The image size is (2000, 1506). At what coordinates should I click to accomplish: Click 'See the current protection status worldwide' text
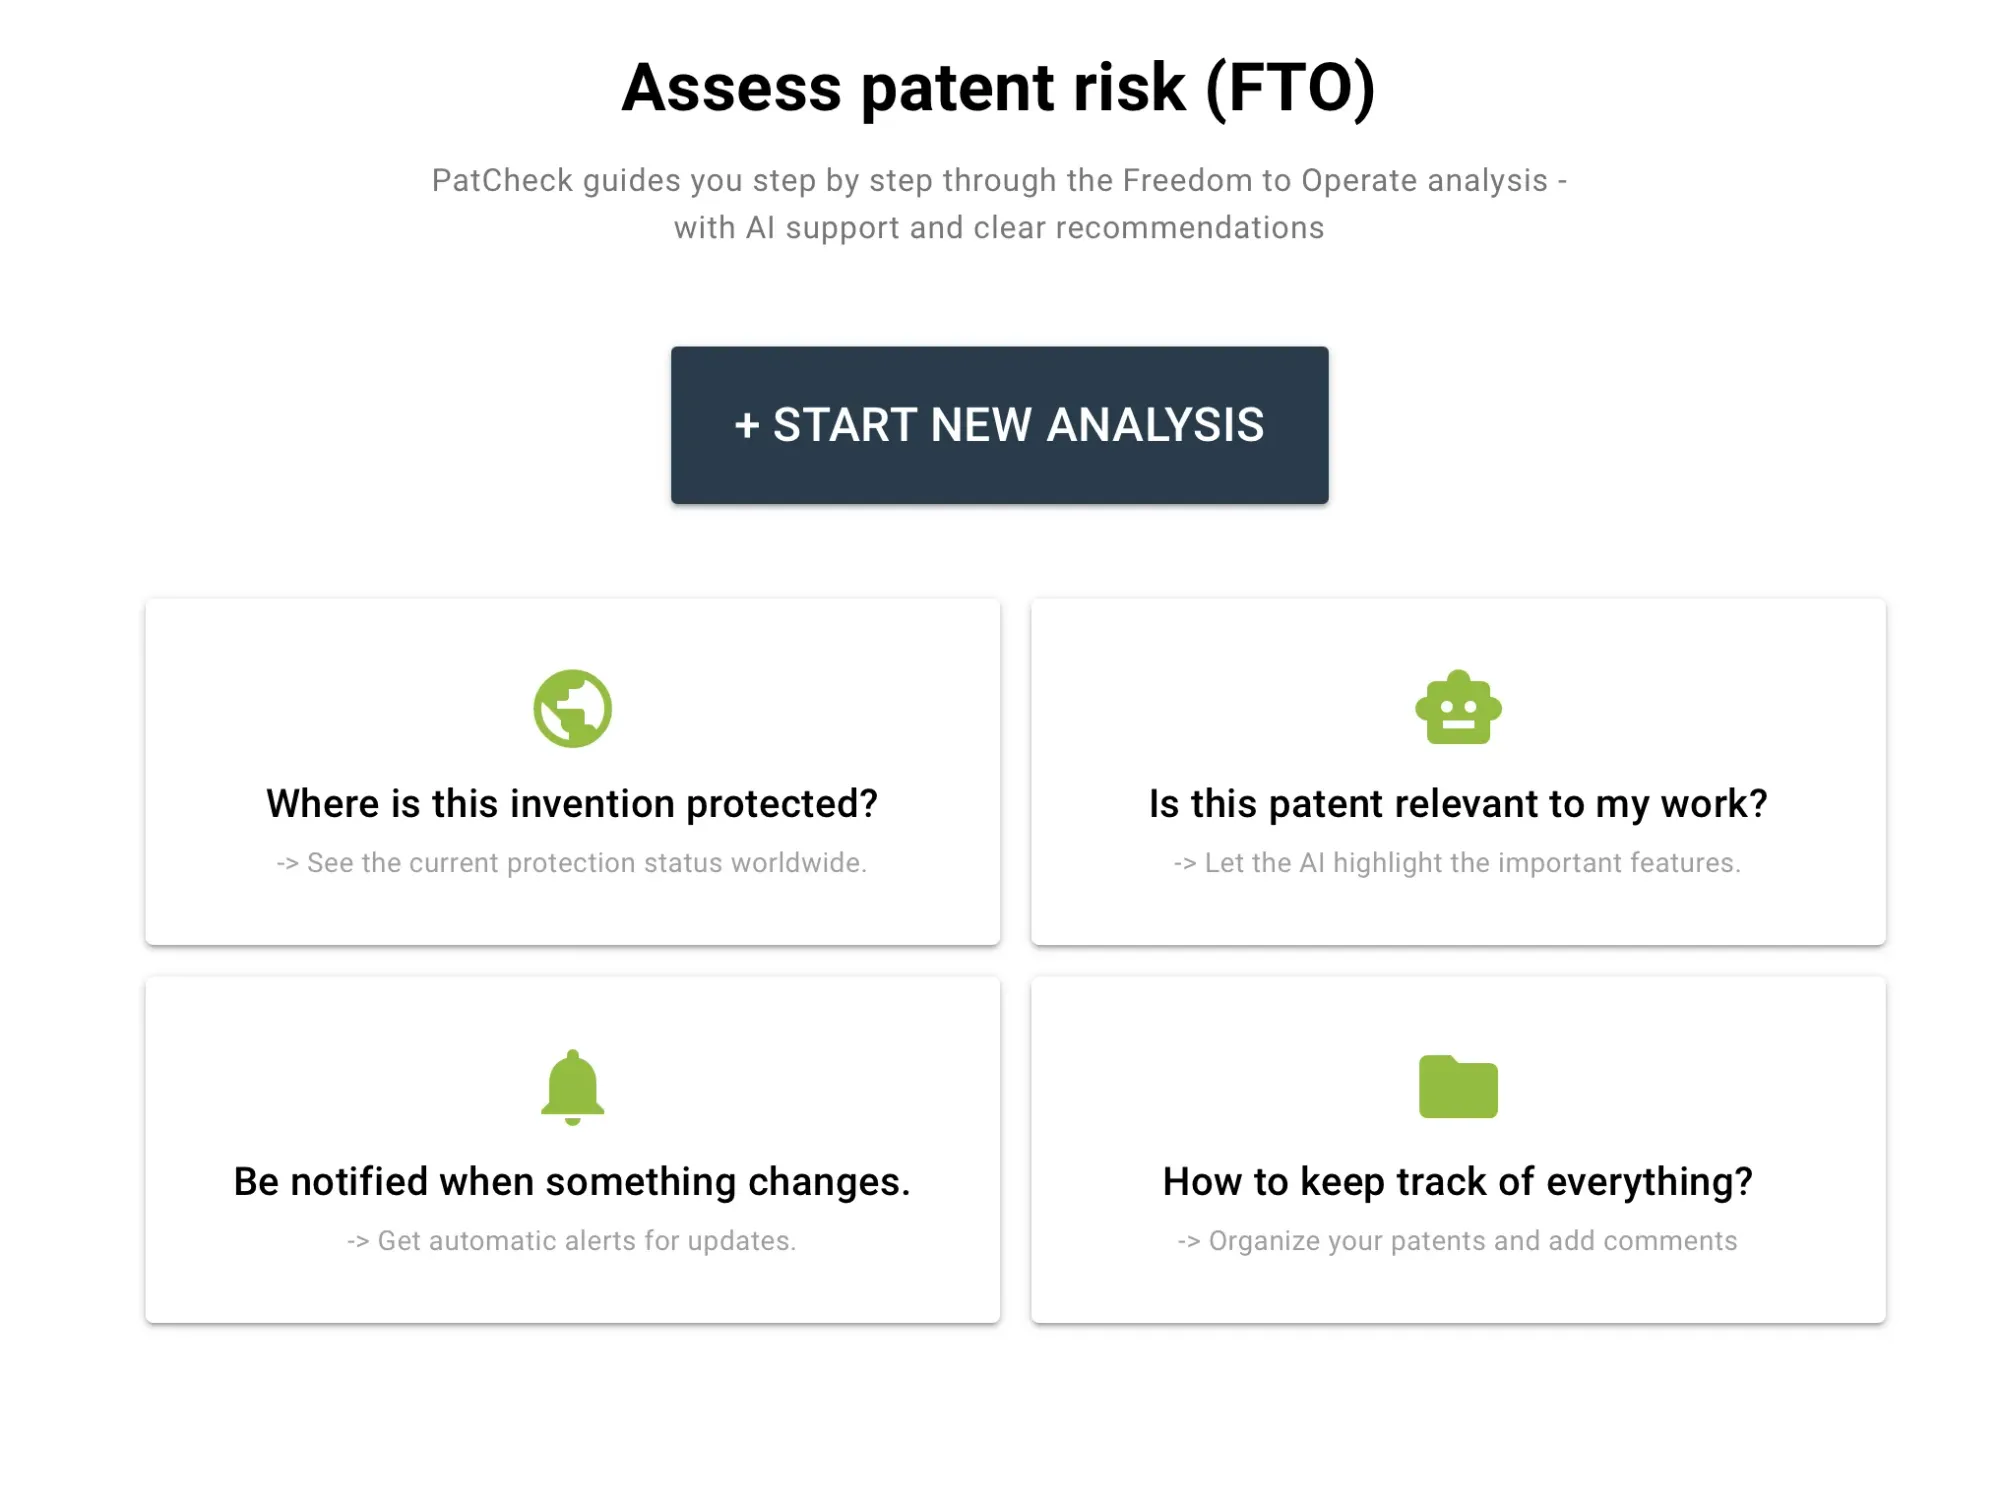(x=571, y=862)
